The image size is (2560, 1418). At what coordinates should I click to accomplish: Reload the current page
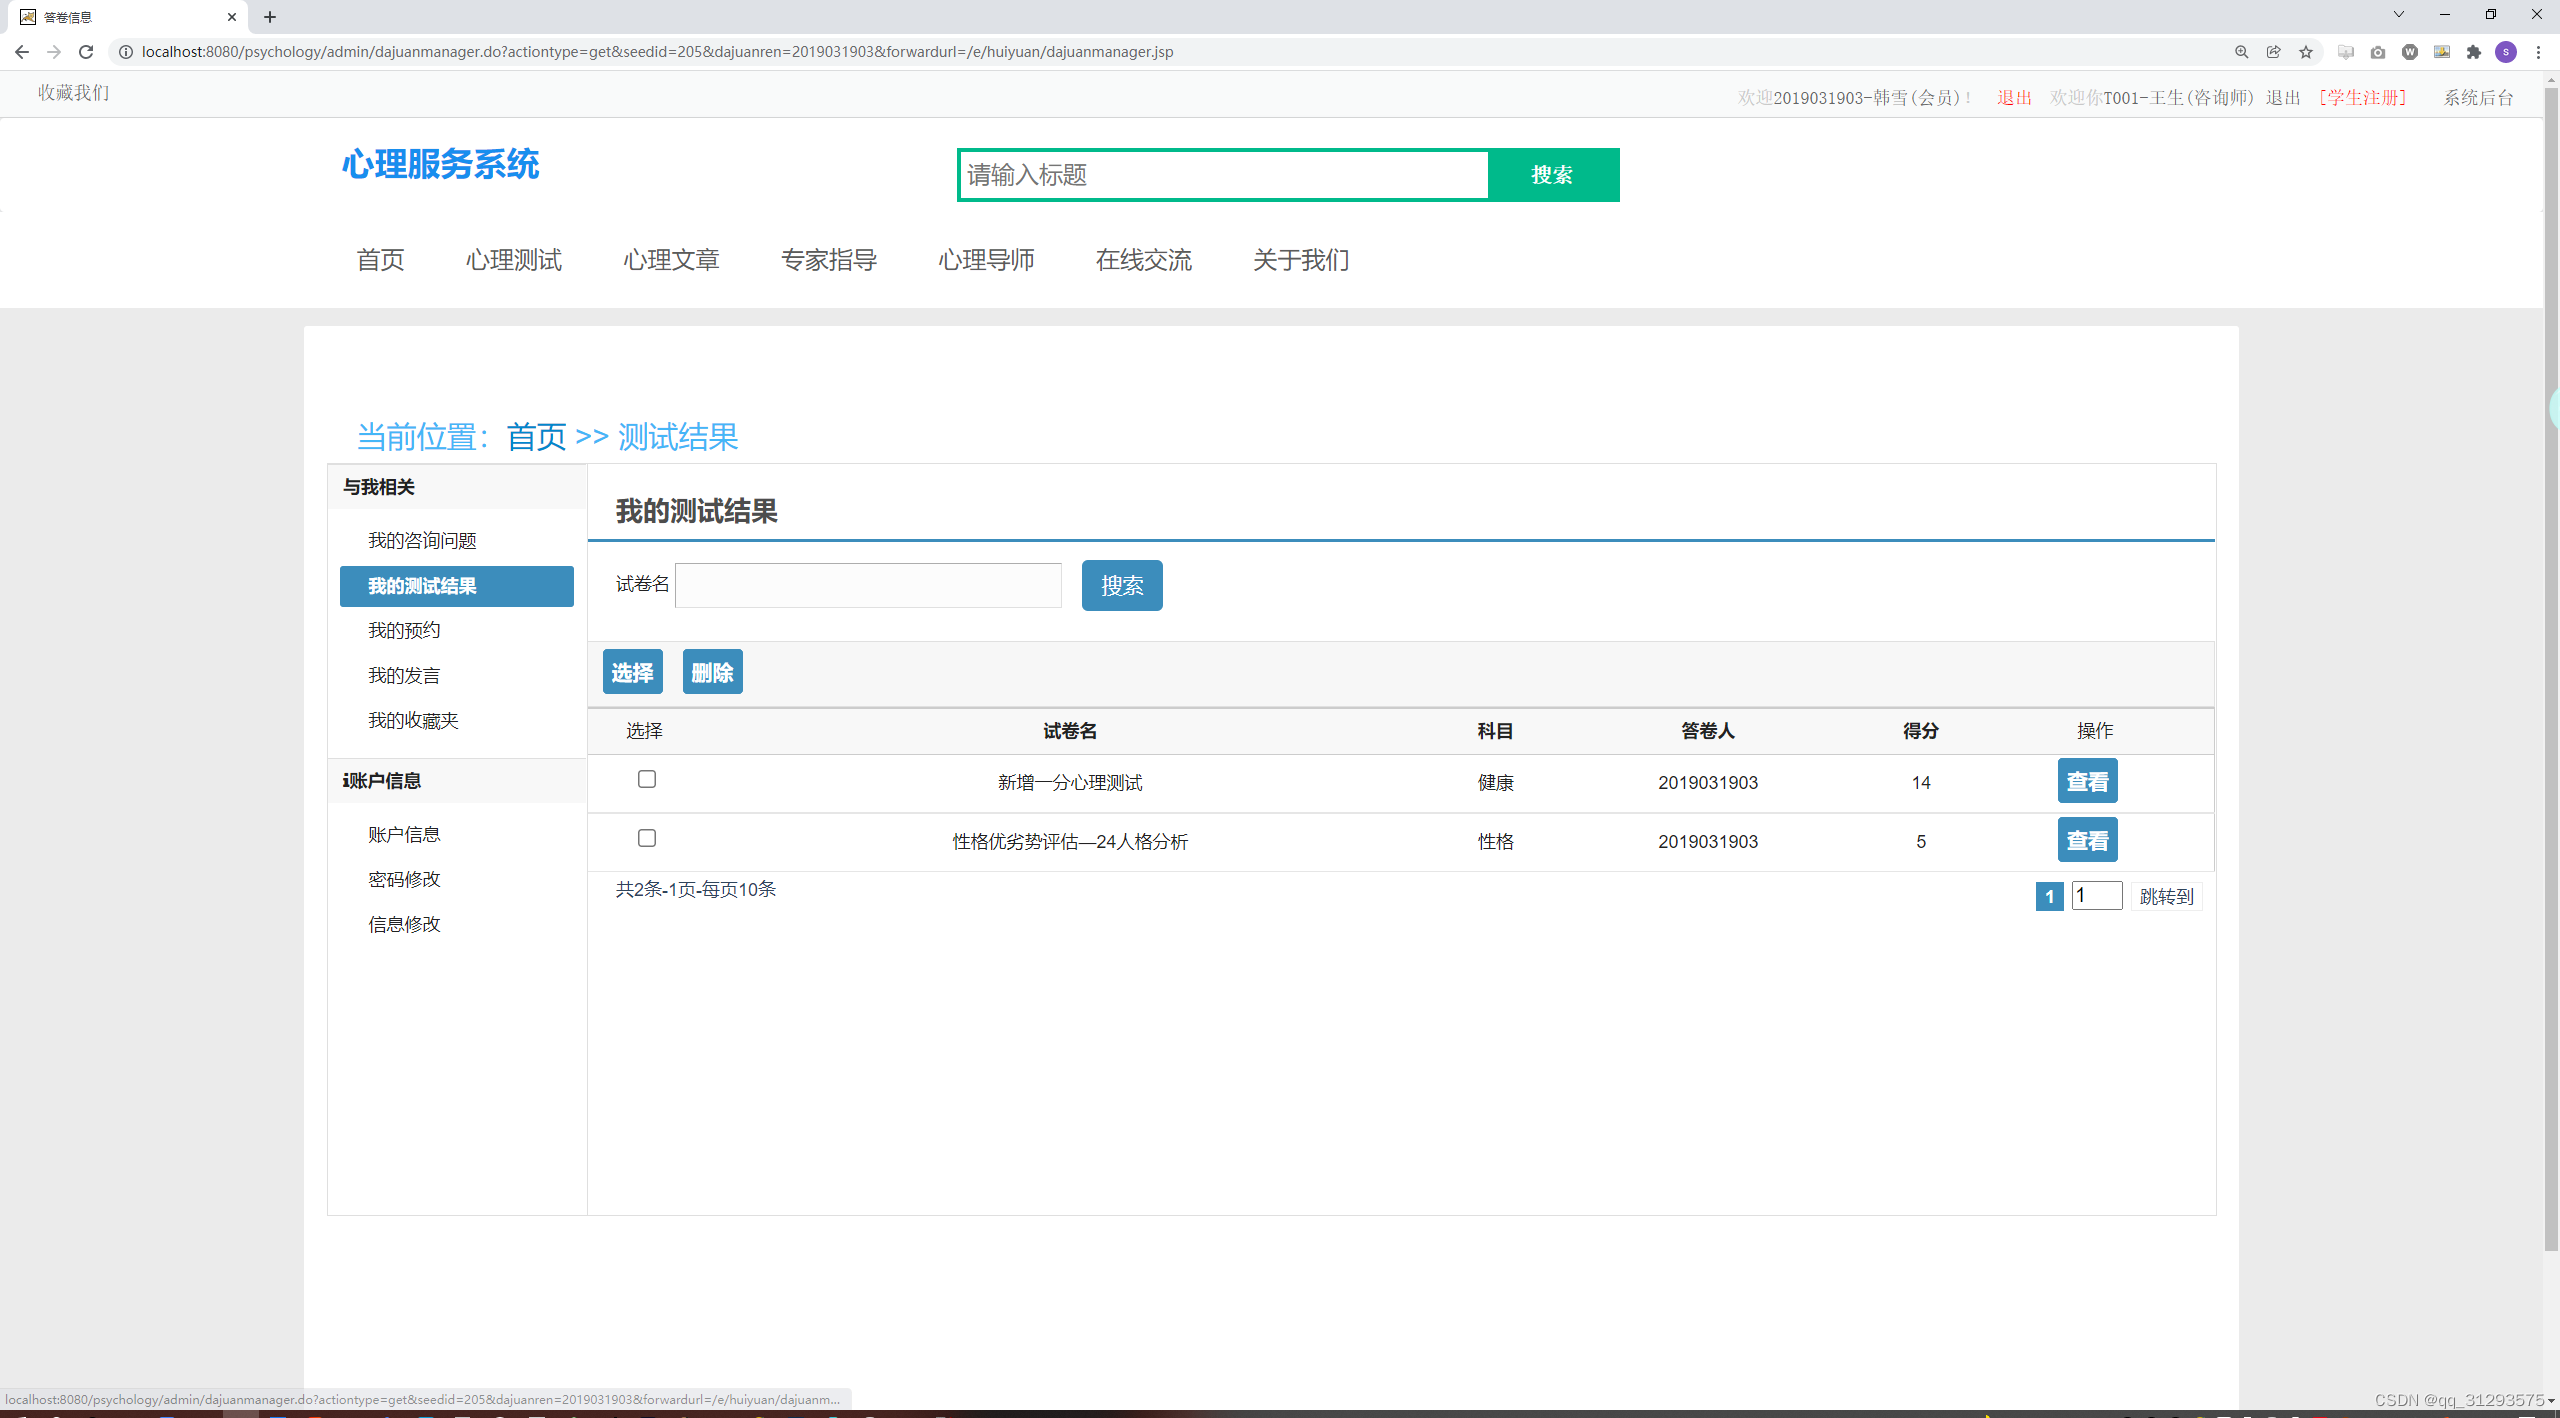point(86,52)
